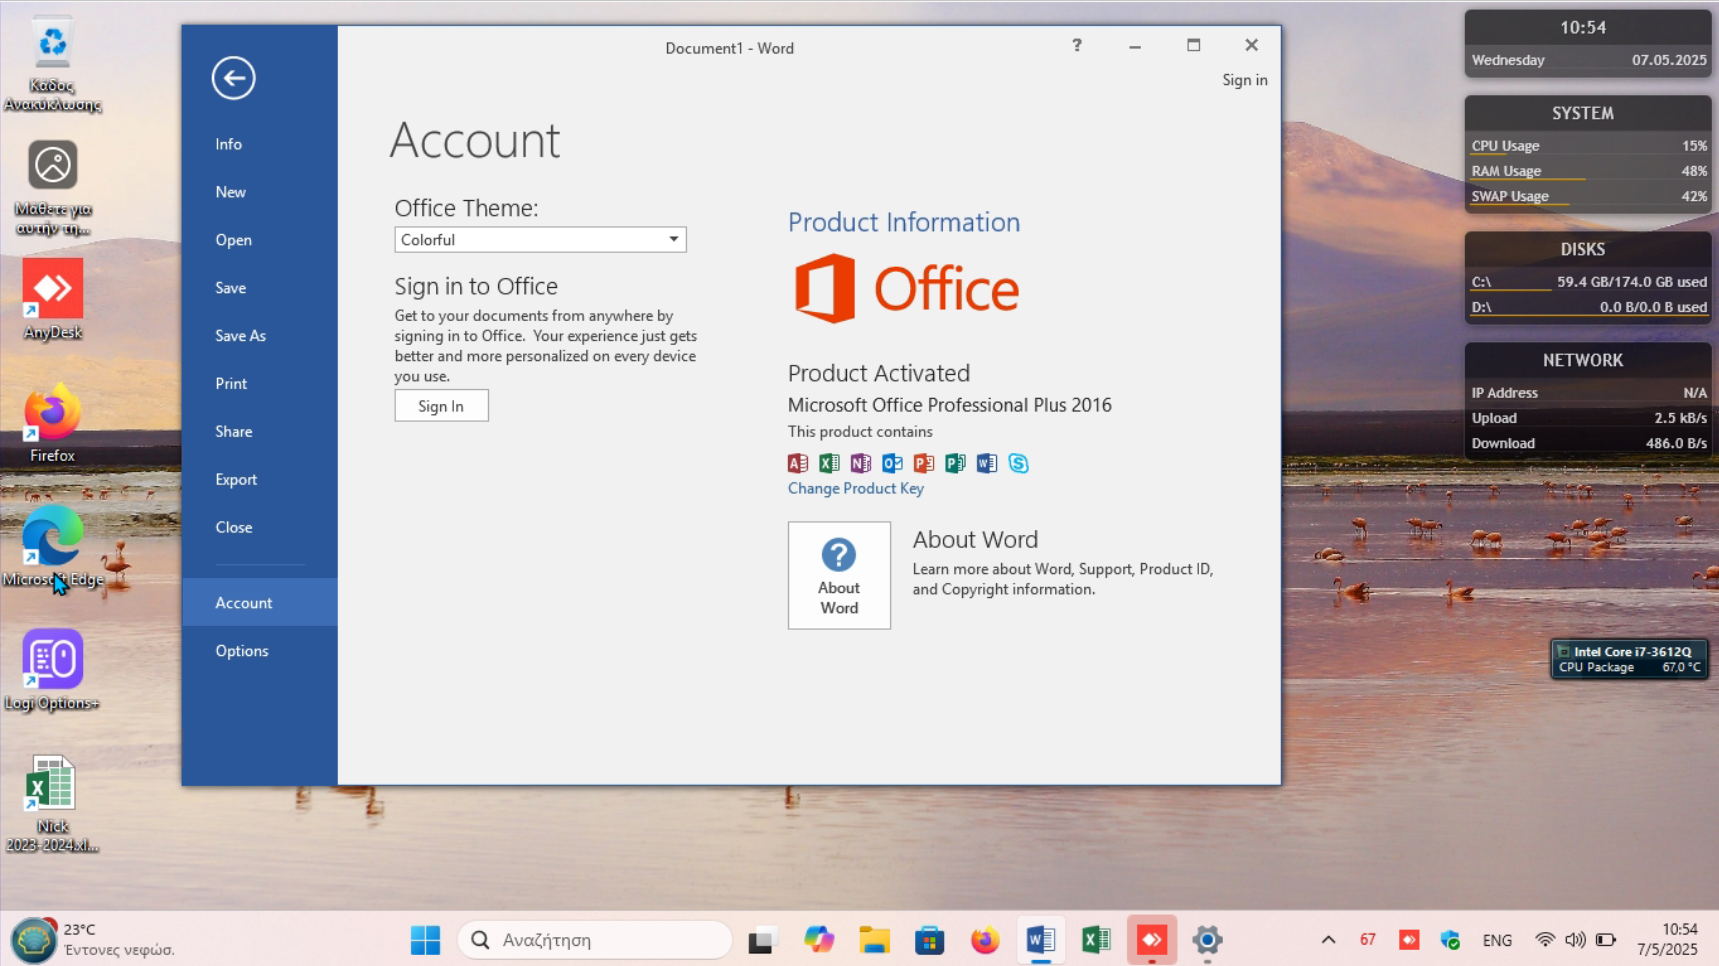Click the RAM Usage row in System widget

1588,171
